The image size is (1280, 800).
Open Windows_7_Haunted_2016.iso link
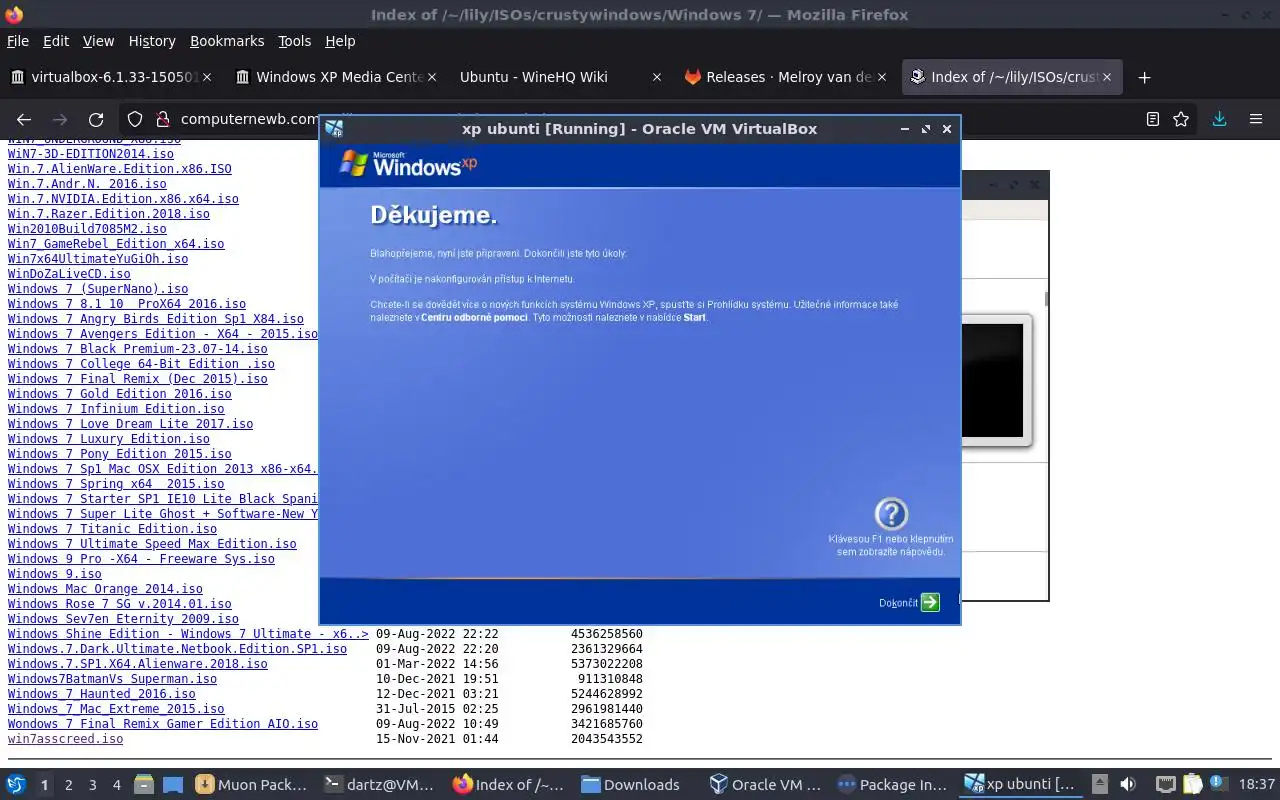[102, 694]
